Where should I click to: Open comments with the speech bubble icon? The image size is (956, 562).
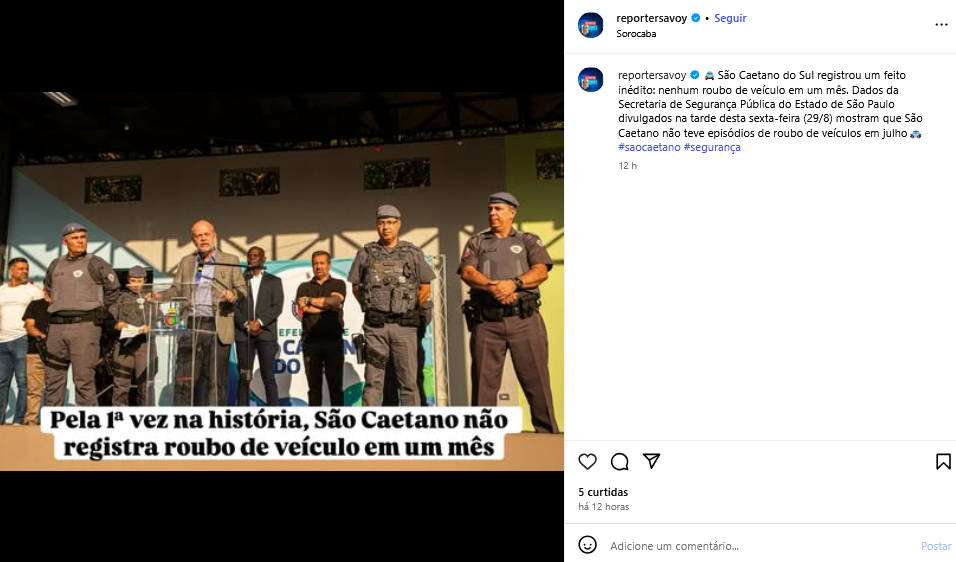(x=619, y=461)
